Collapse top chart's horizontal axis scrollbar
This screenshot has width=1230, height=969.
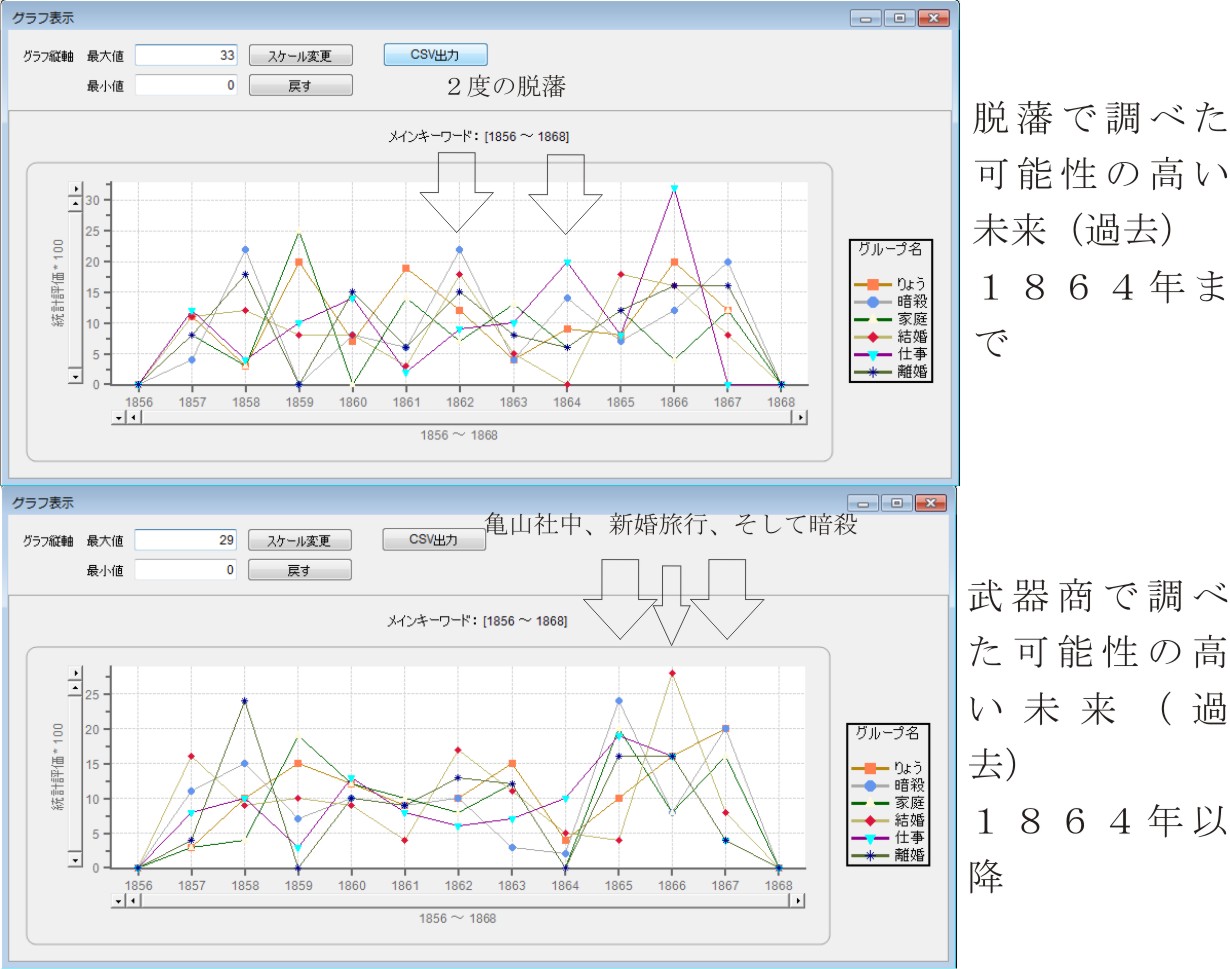120,418
